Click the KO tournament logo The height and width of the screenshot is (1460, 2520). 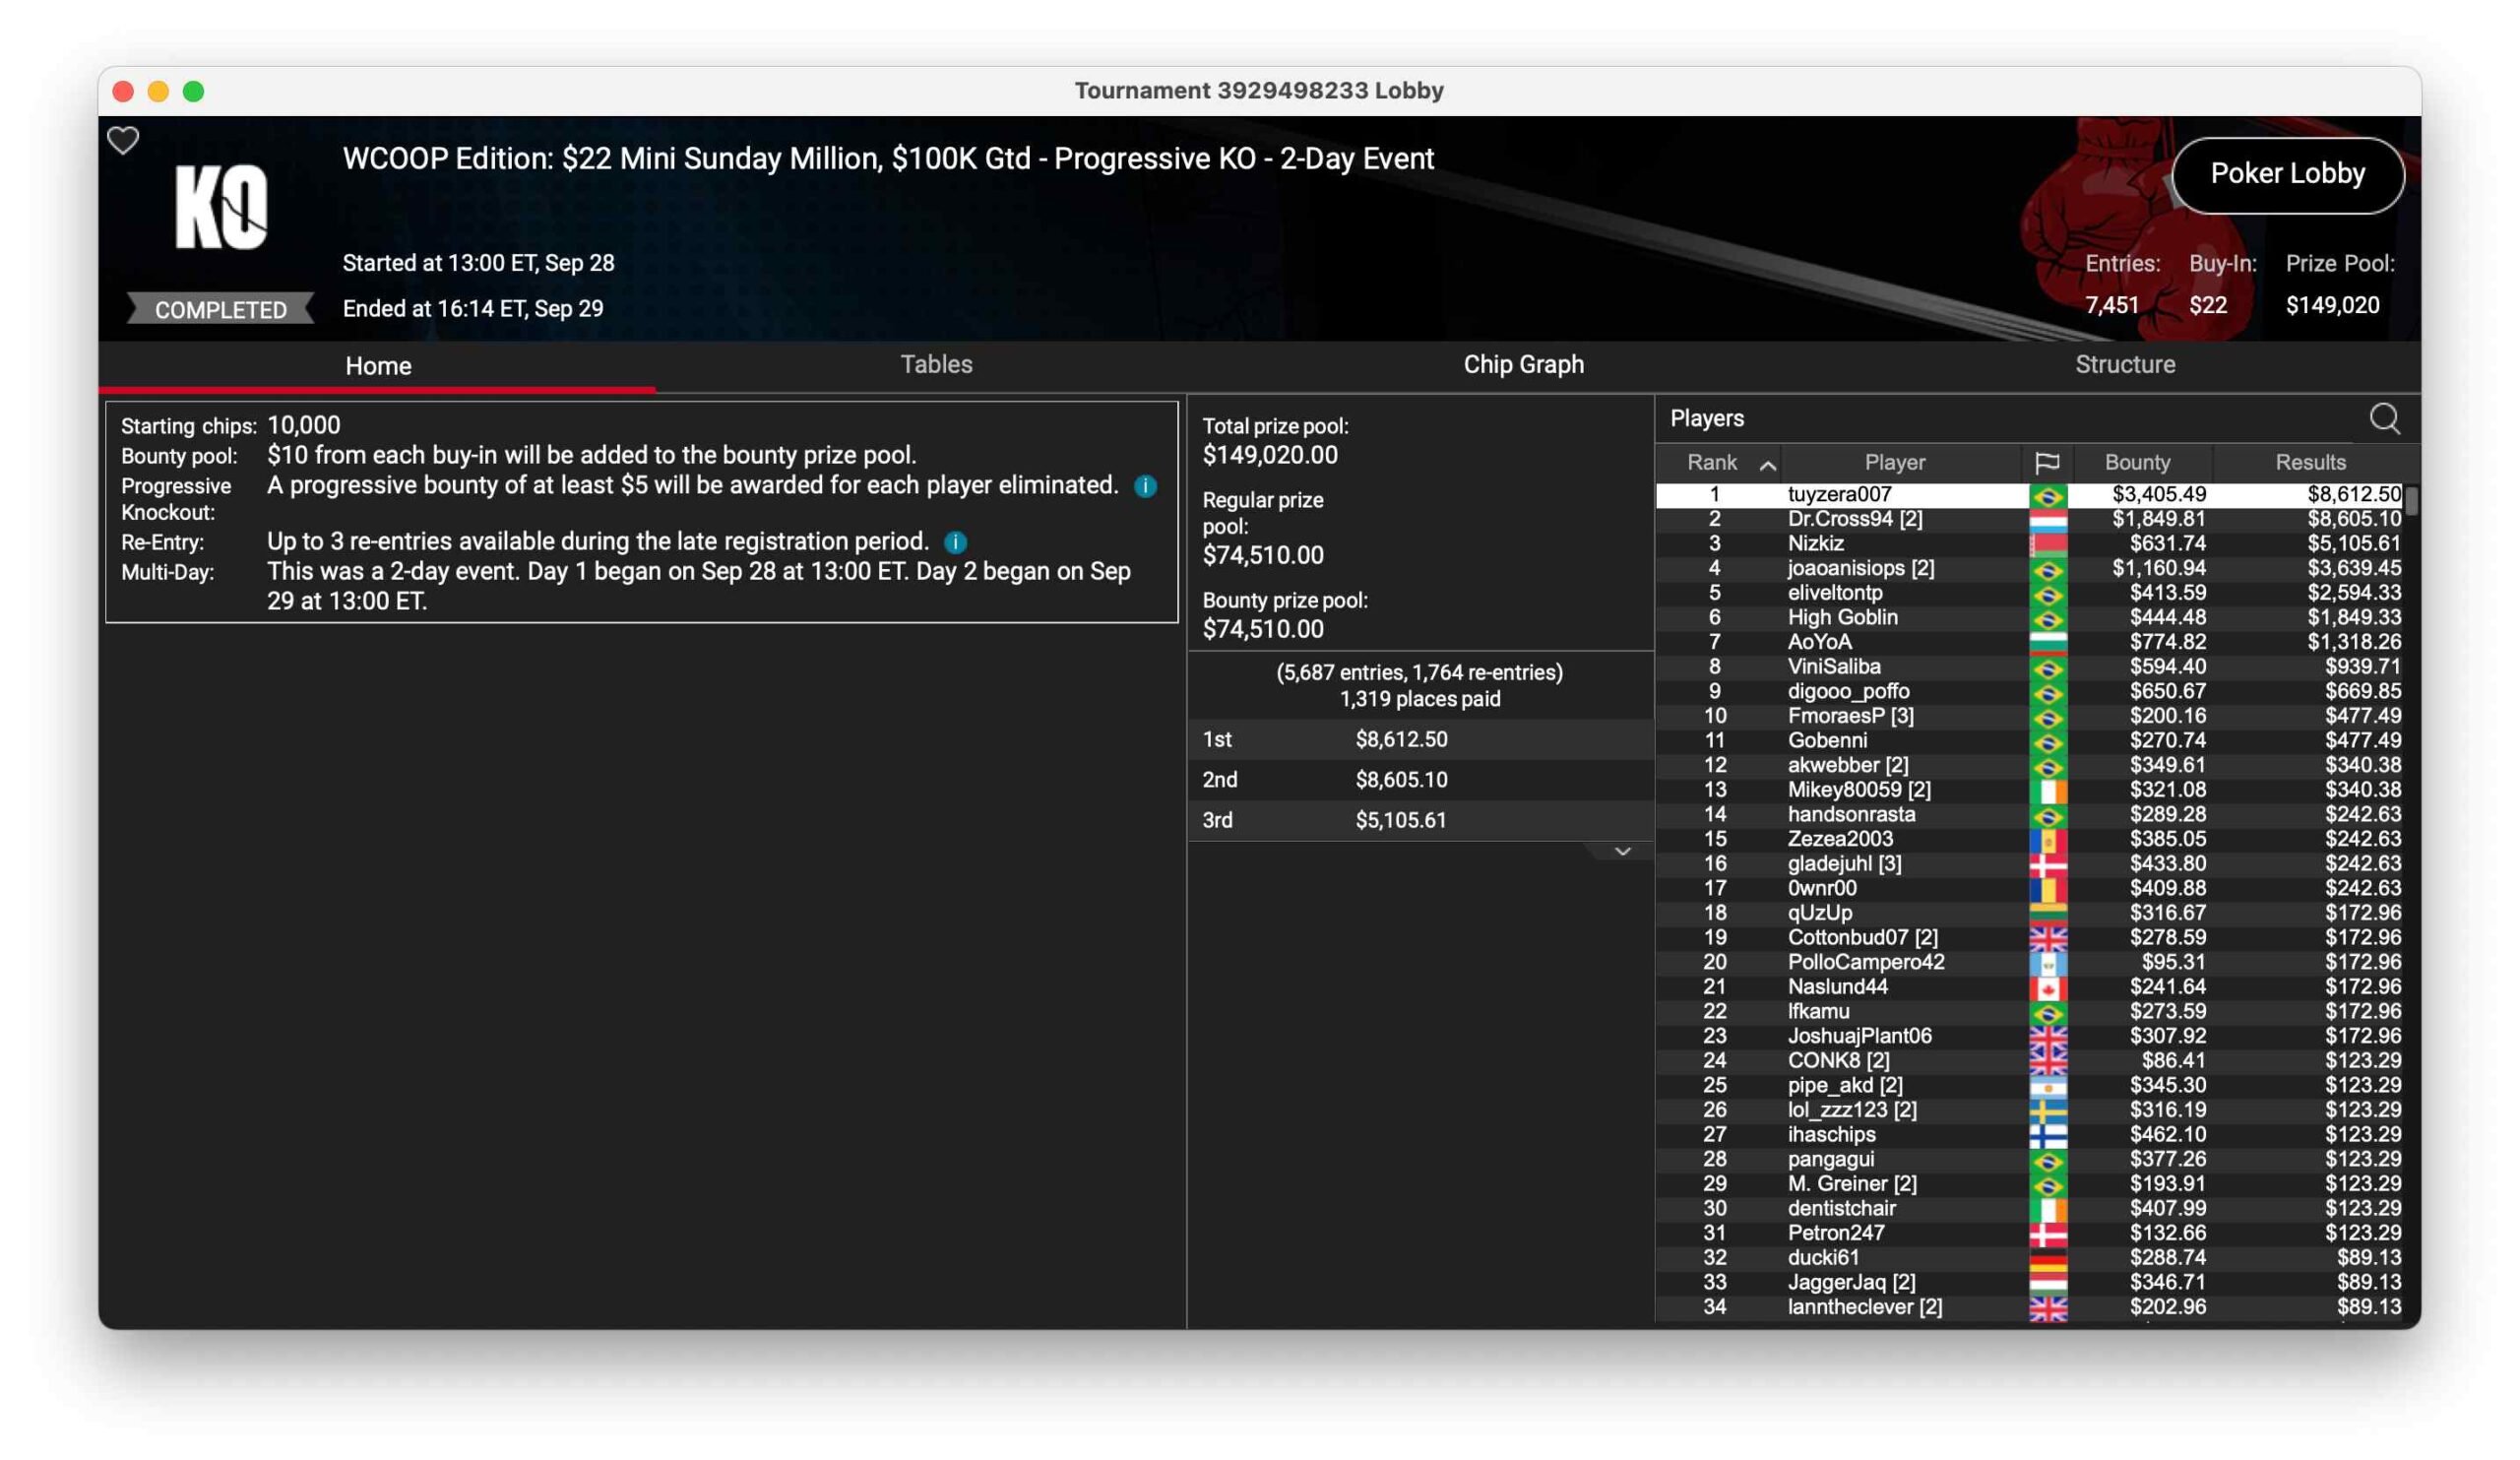point(221,207)
